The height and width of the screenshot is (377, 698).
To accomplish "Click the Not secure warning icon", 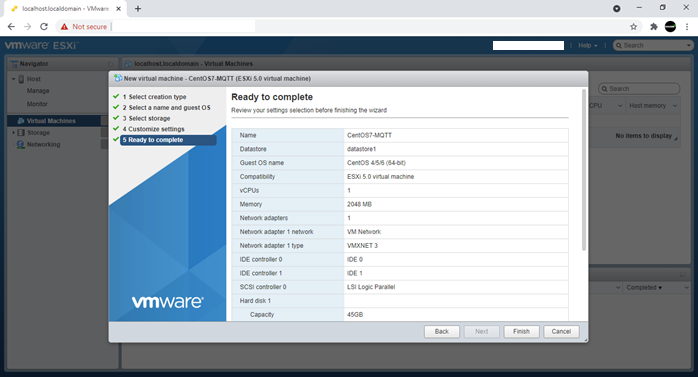I will tap(65, 27).
